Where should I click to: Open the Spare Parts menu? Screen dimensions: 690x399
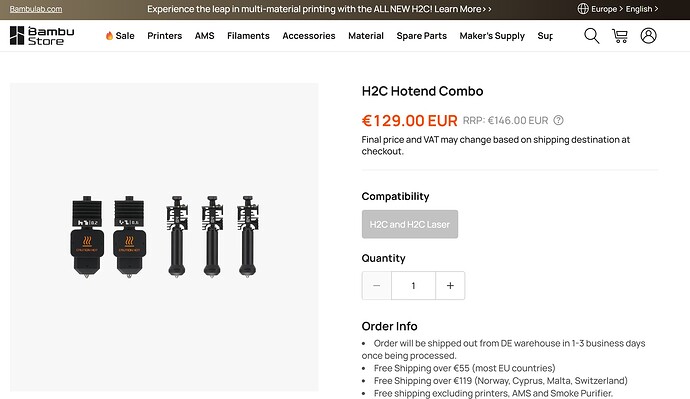(x=422, y=36)
